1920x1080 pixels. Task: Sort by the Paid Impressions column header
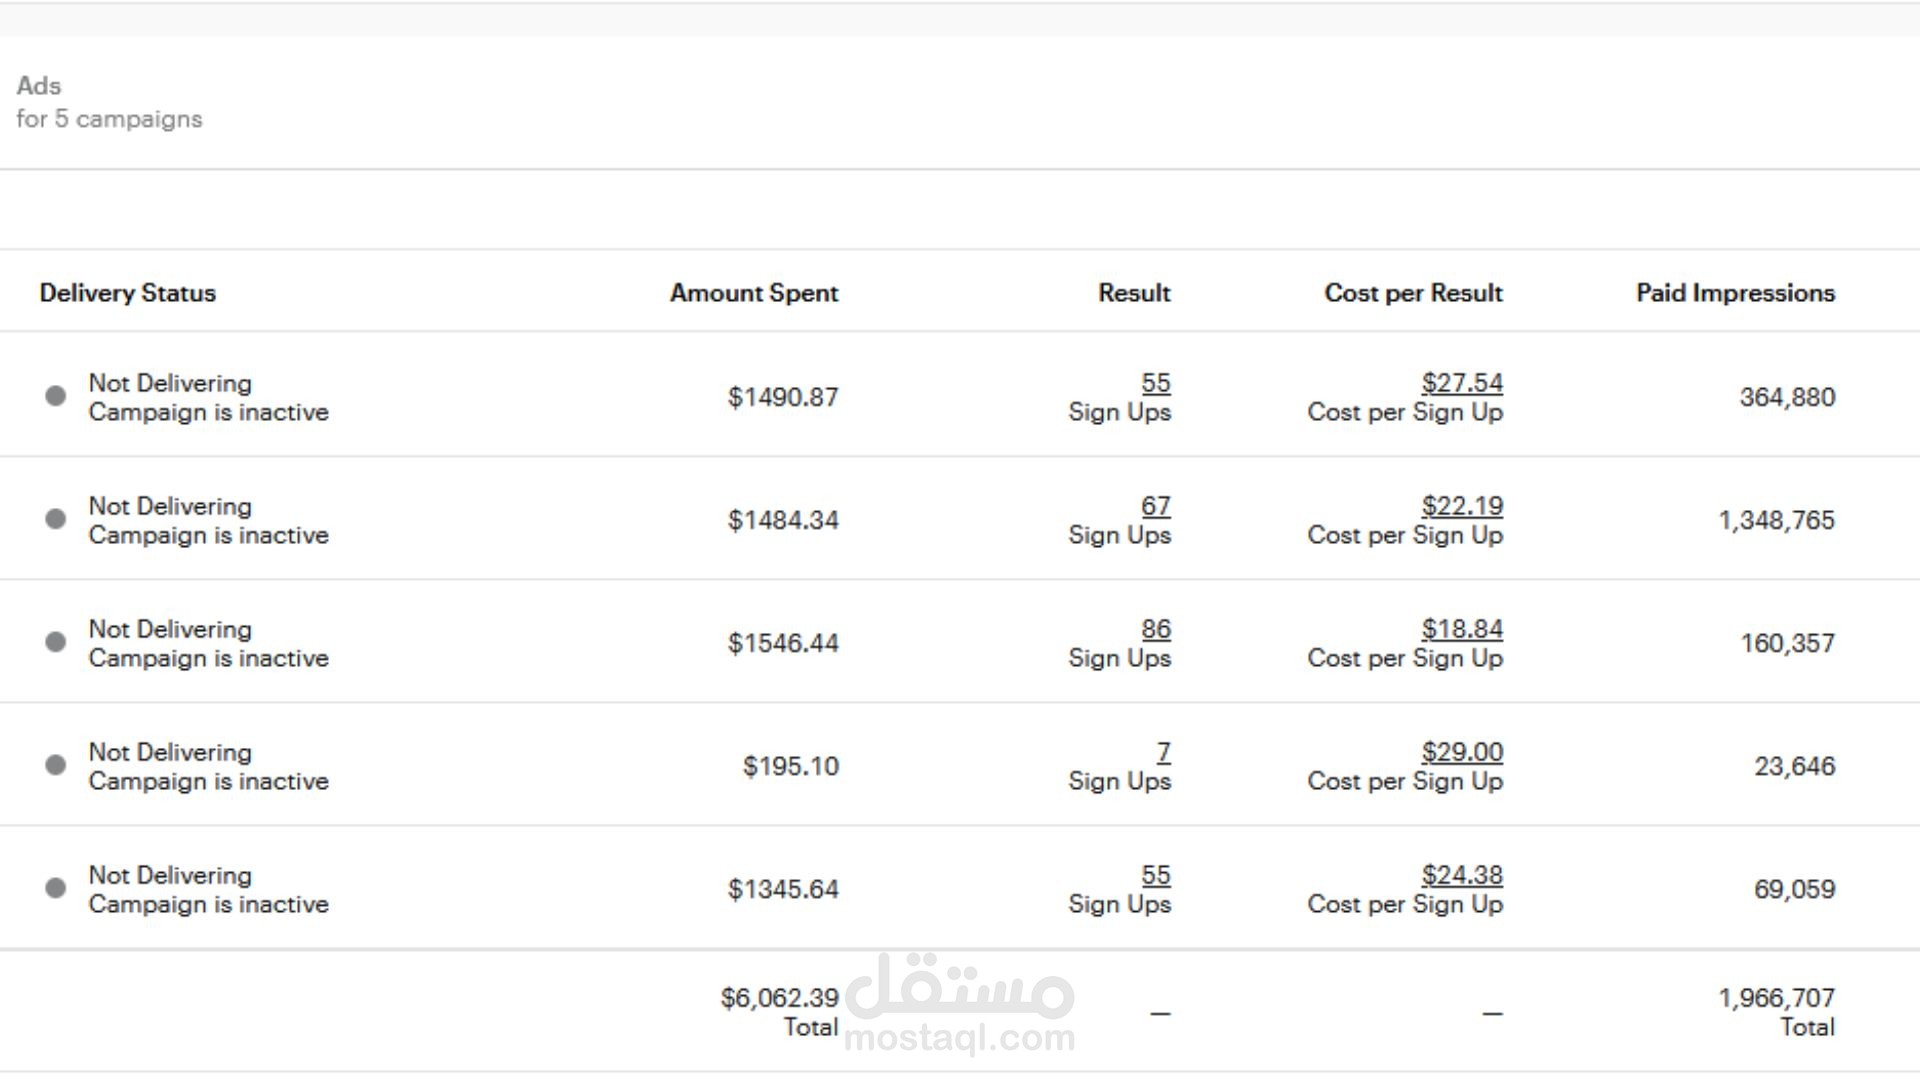[x=1735, y=293]
